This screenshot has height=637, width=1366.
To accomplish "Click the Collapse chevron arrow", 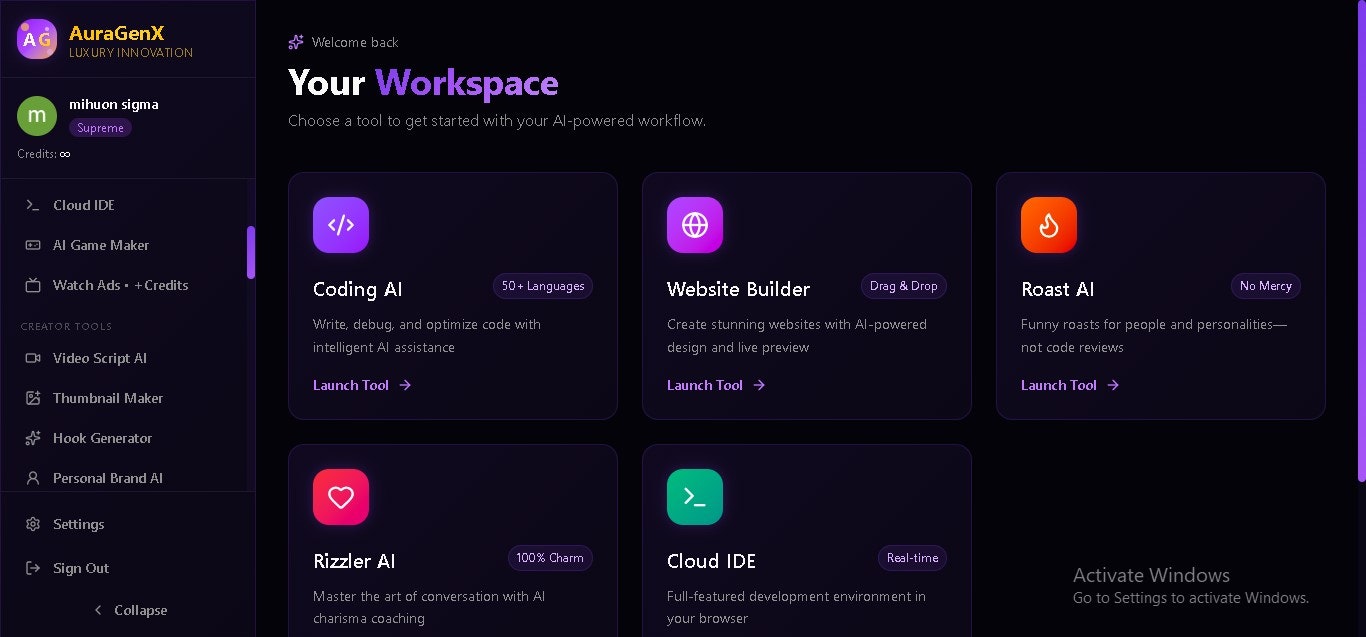I will click(98, 610).
